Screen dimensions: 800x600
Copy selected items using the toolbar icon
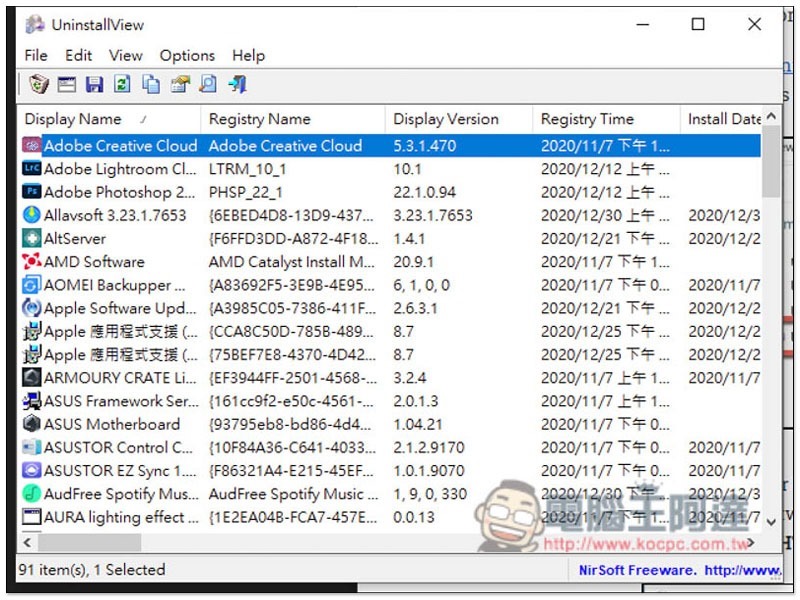[x=151, y=84]
